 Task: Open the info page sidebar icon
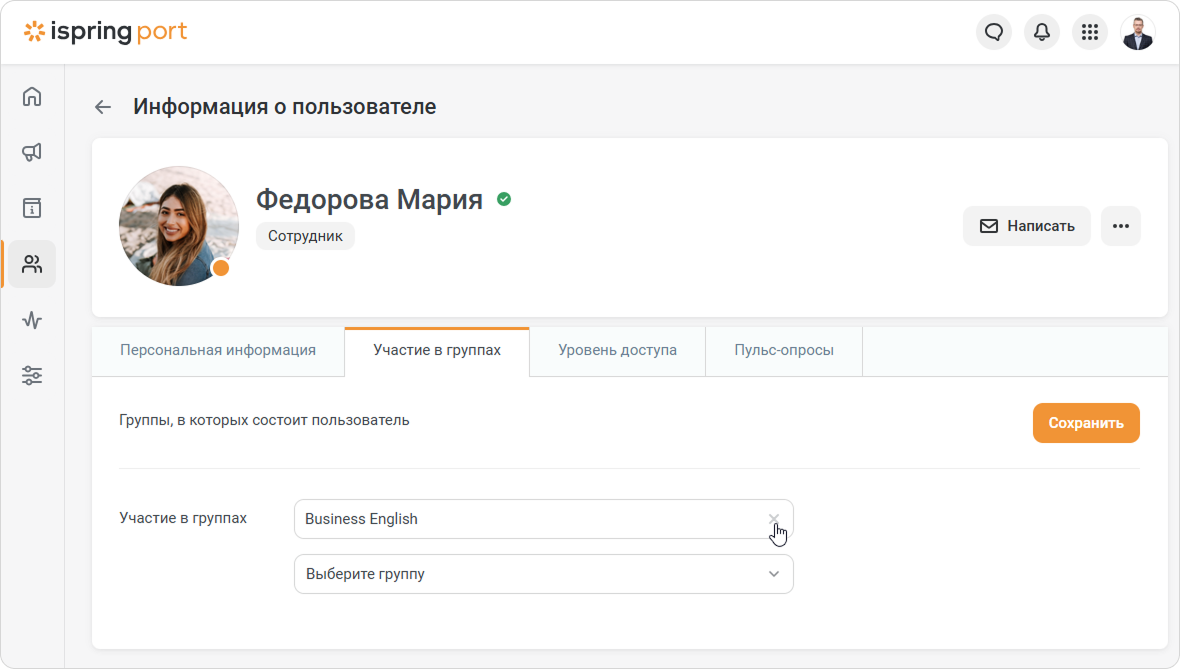click(x=32, y=208)
